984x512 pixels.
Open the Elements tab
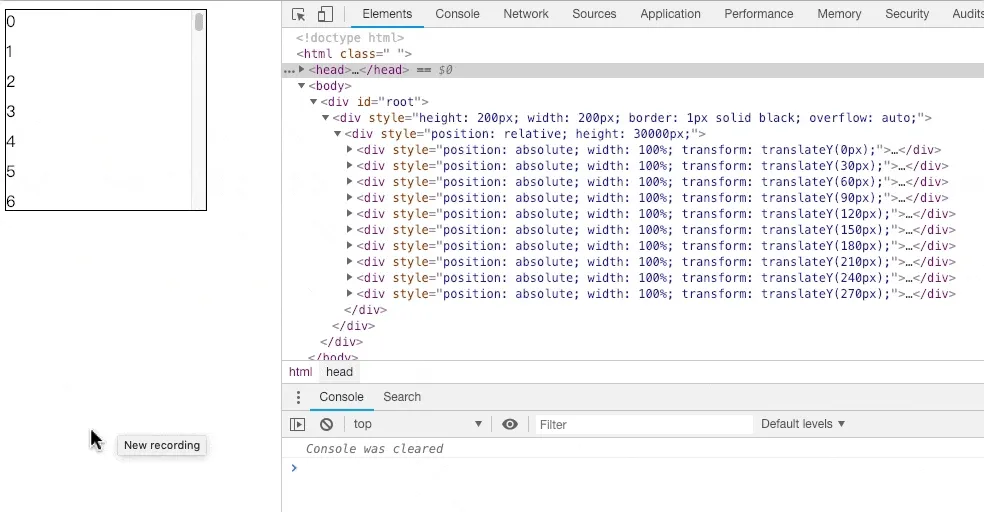387,14
